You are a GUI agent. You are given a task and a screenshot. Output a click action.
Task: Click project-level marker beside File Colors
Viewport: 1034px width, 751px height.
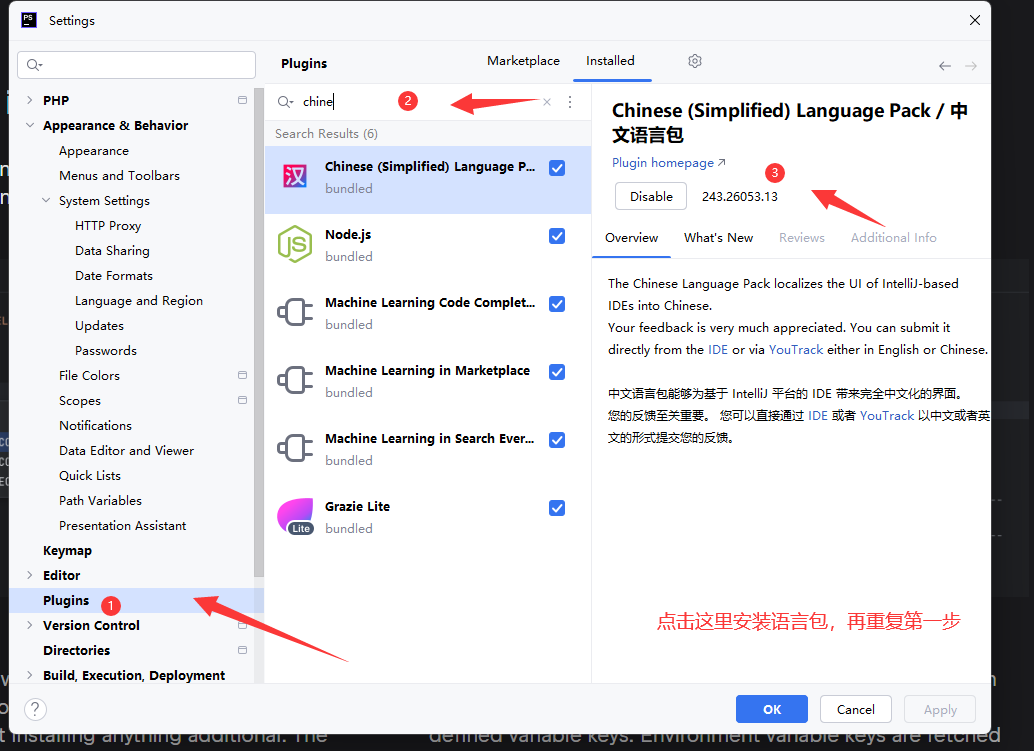pyautogui.click(x=242, y=375)
